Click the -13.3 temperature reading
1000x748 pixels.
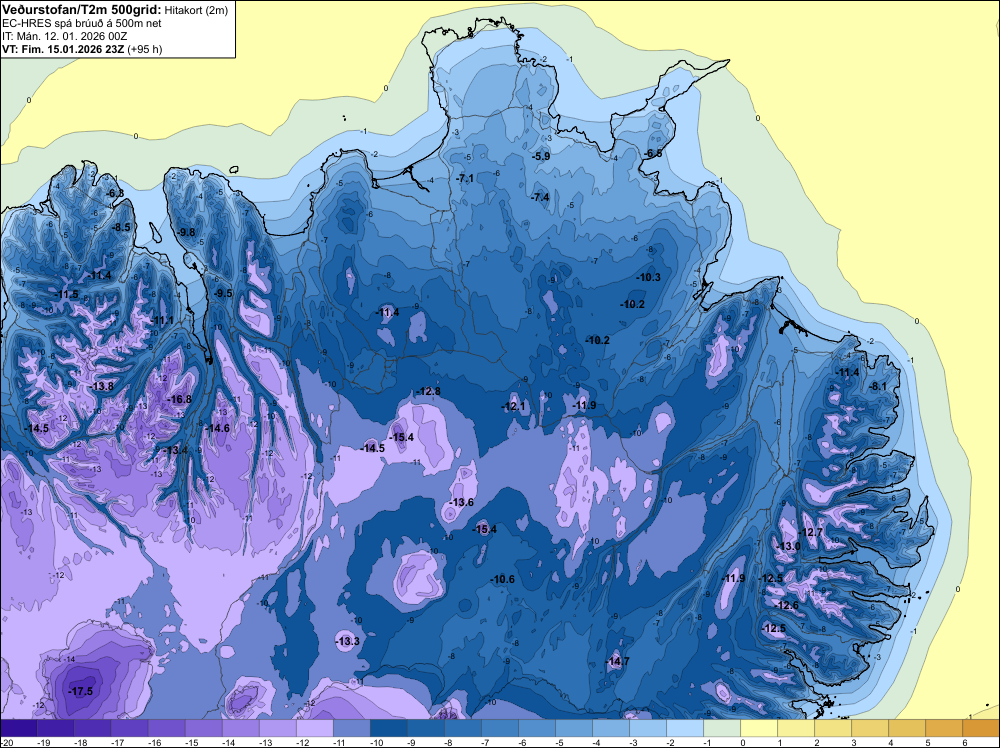348,641
